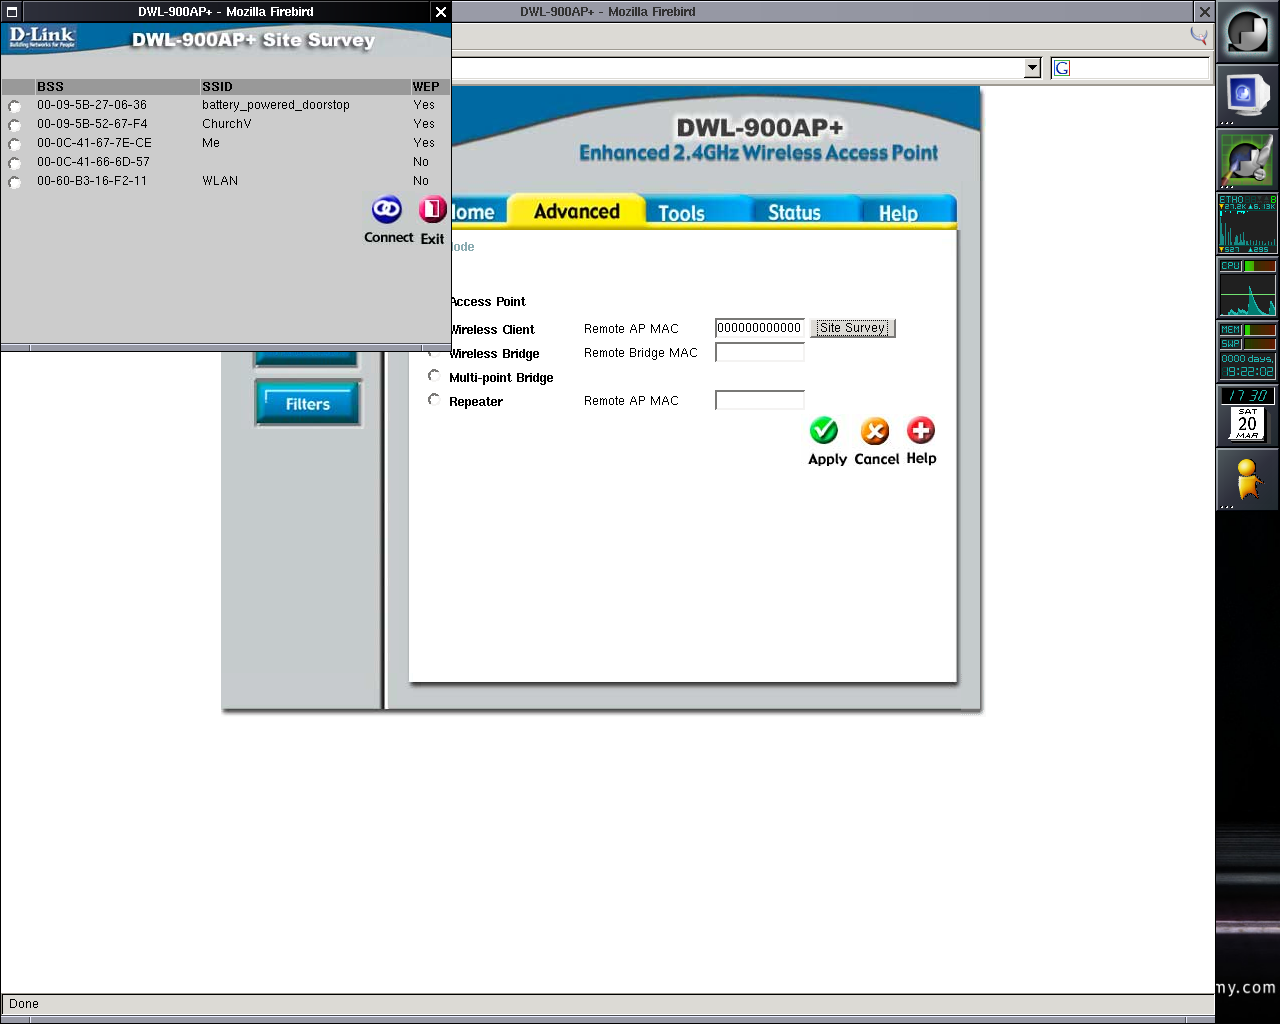Screen dimensions: 1280x1024
Task: Click the Apply label
Action: 827,459
